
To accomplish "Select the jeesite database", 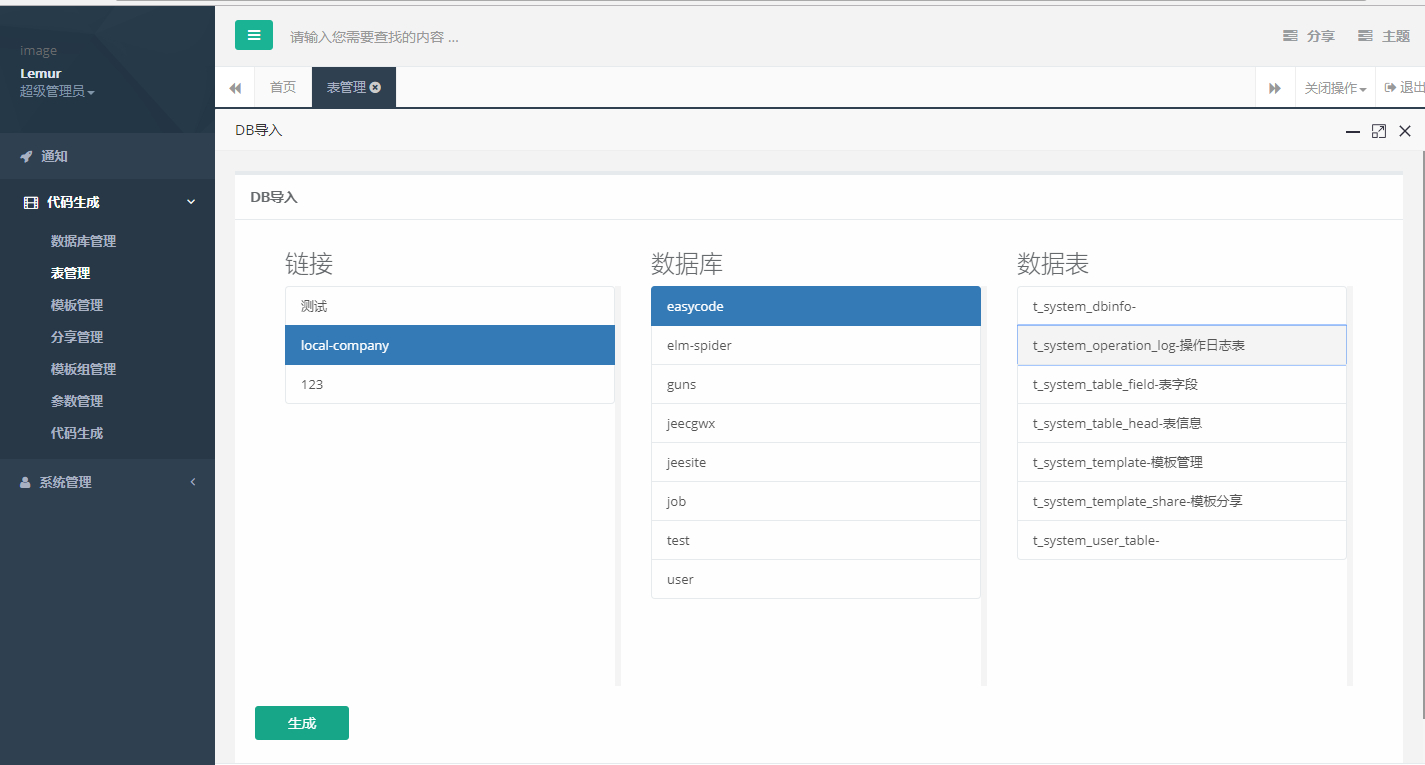I will (816, 462).
